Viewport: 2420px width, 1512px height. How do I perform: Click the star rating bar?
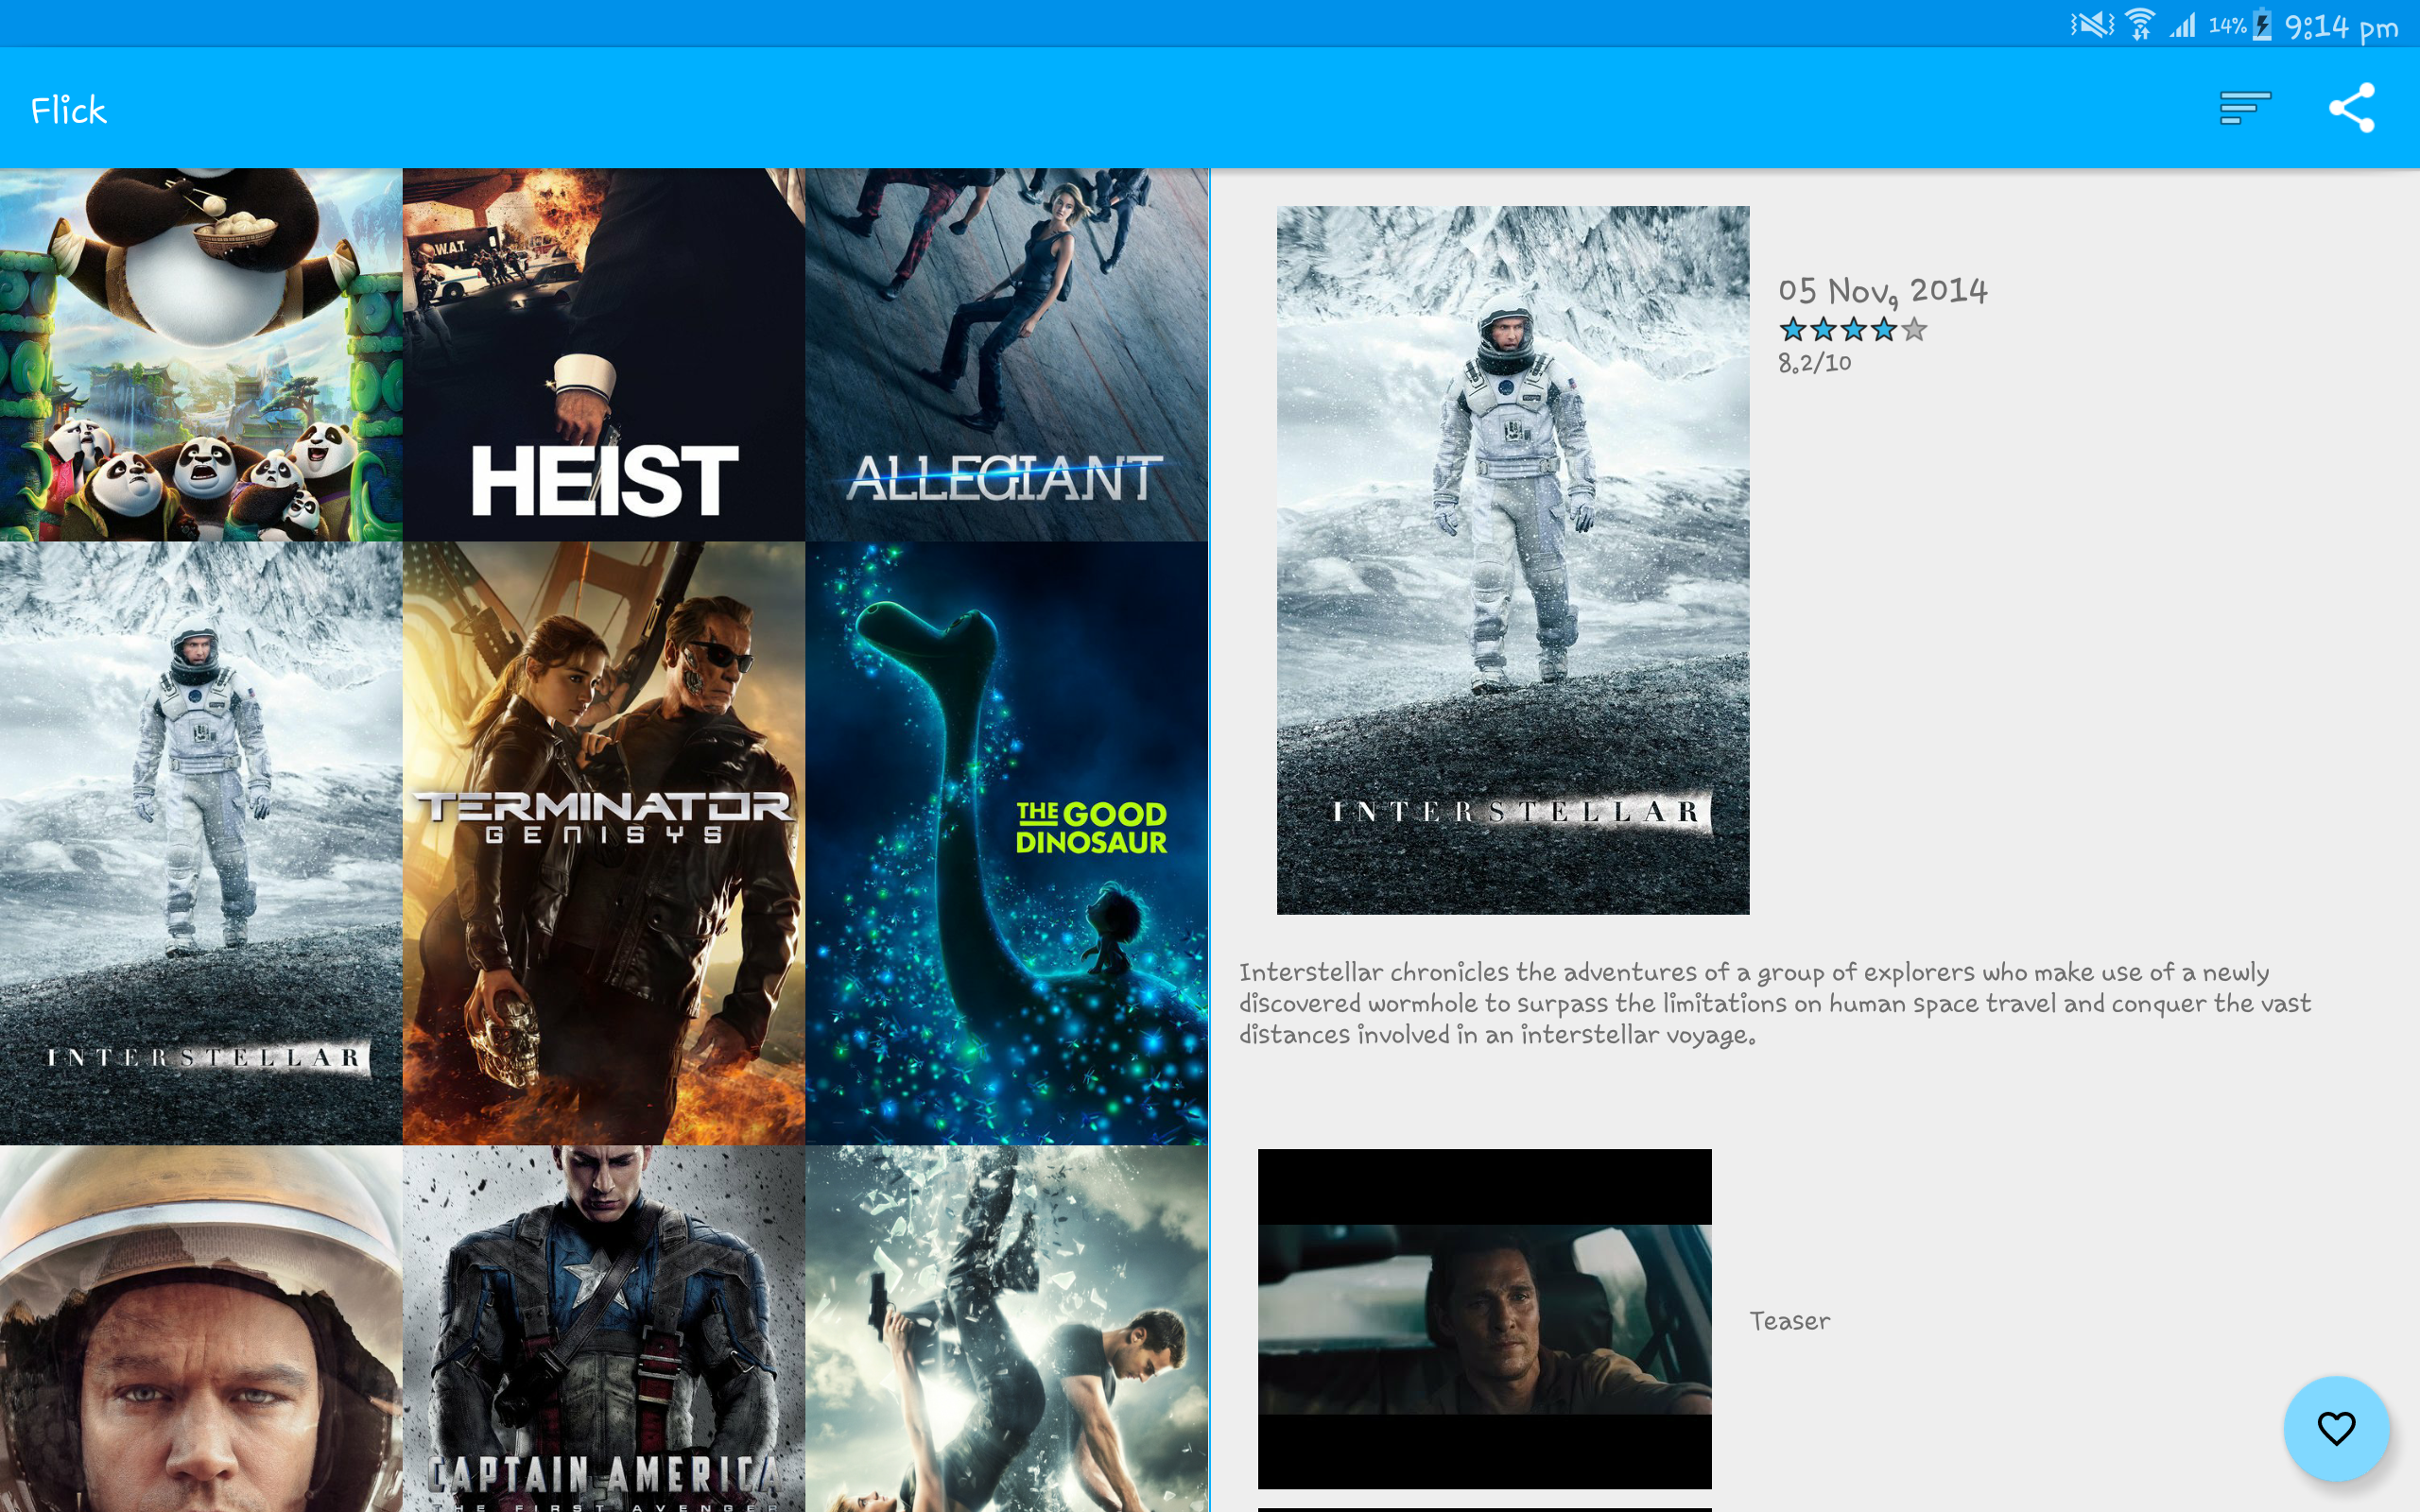tap(1852, 329)
